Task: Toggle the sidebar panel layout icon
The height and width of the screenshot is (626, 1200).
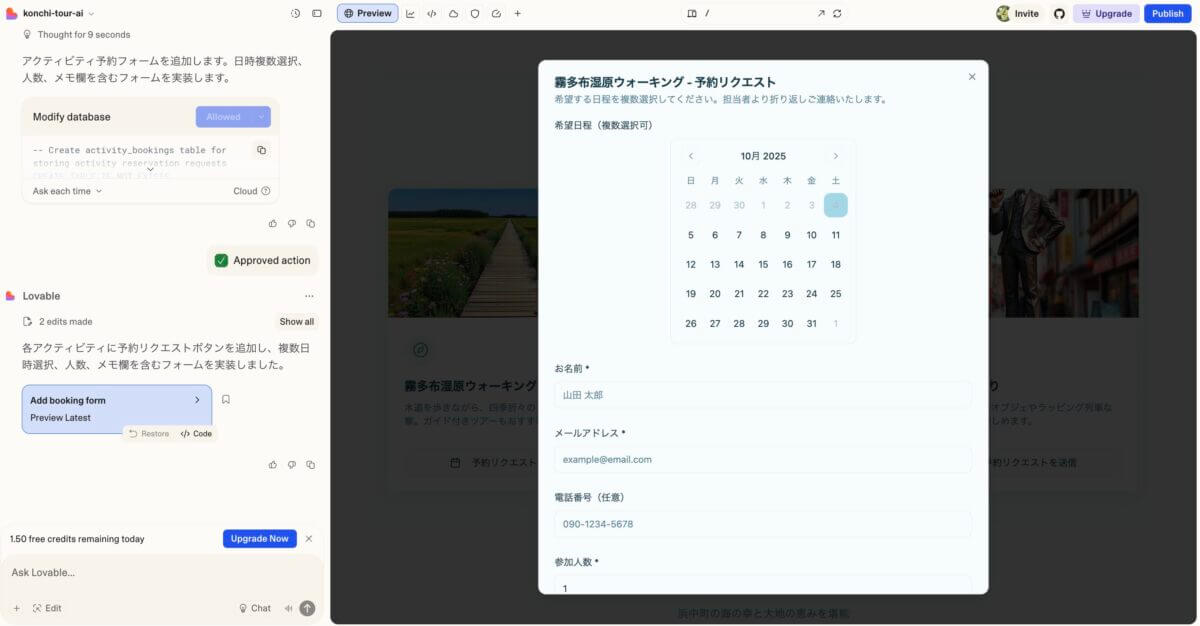Action: click(317, 14)
